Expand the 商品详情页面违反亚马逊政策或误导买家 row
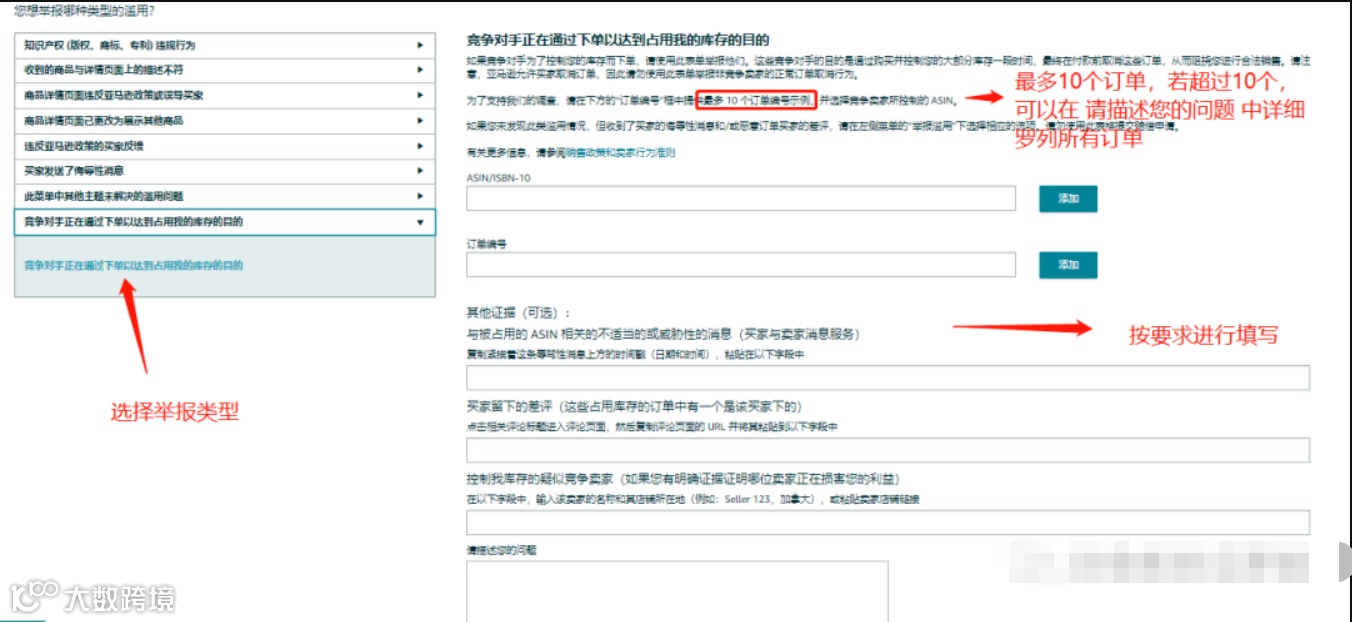The image size is (1352, 622). [225, 95]
